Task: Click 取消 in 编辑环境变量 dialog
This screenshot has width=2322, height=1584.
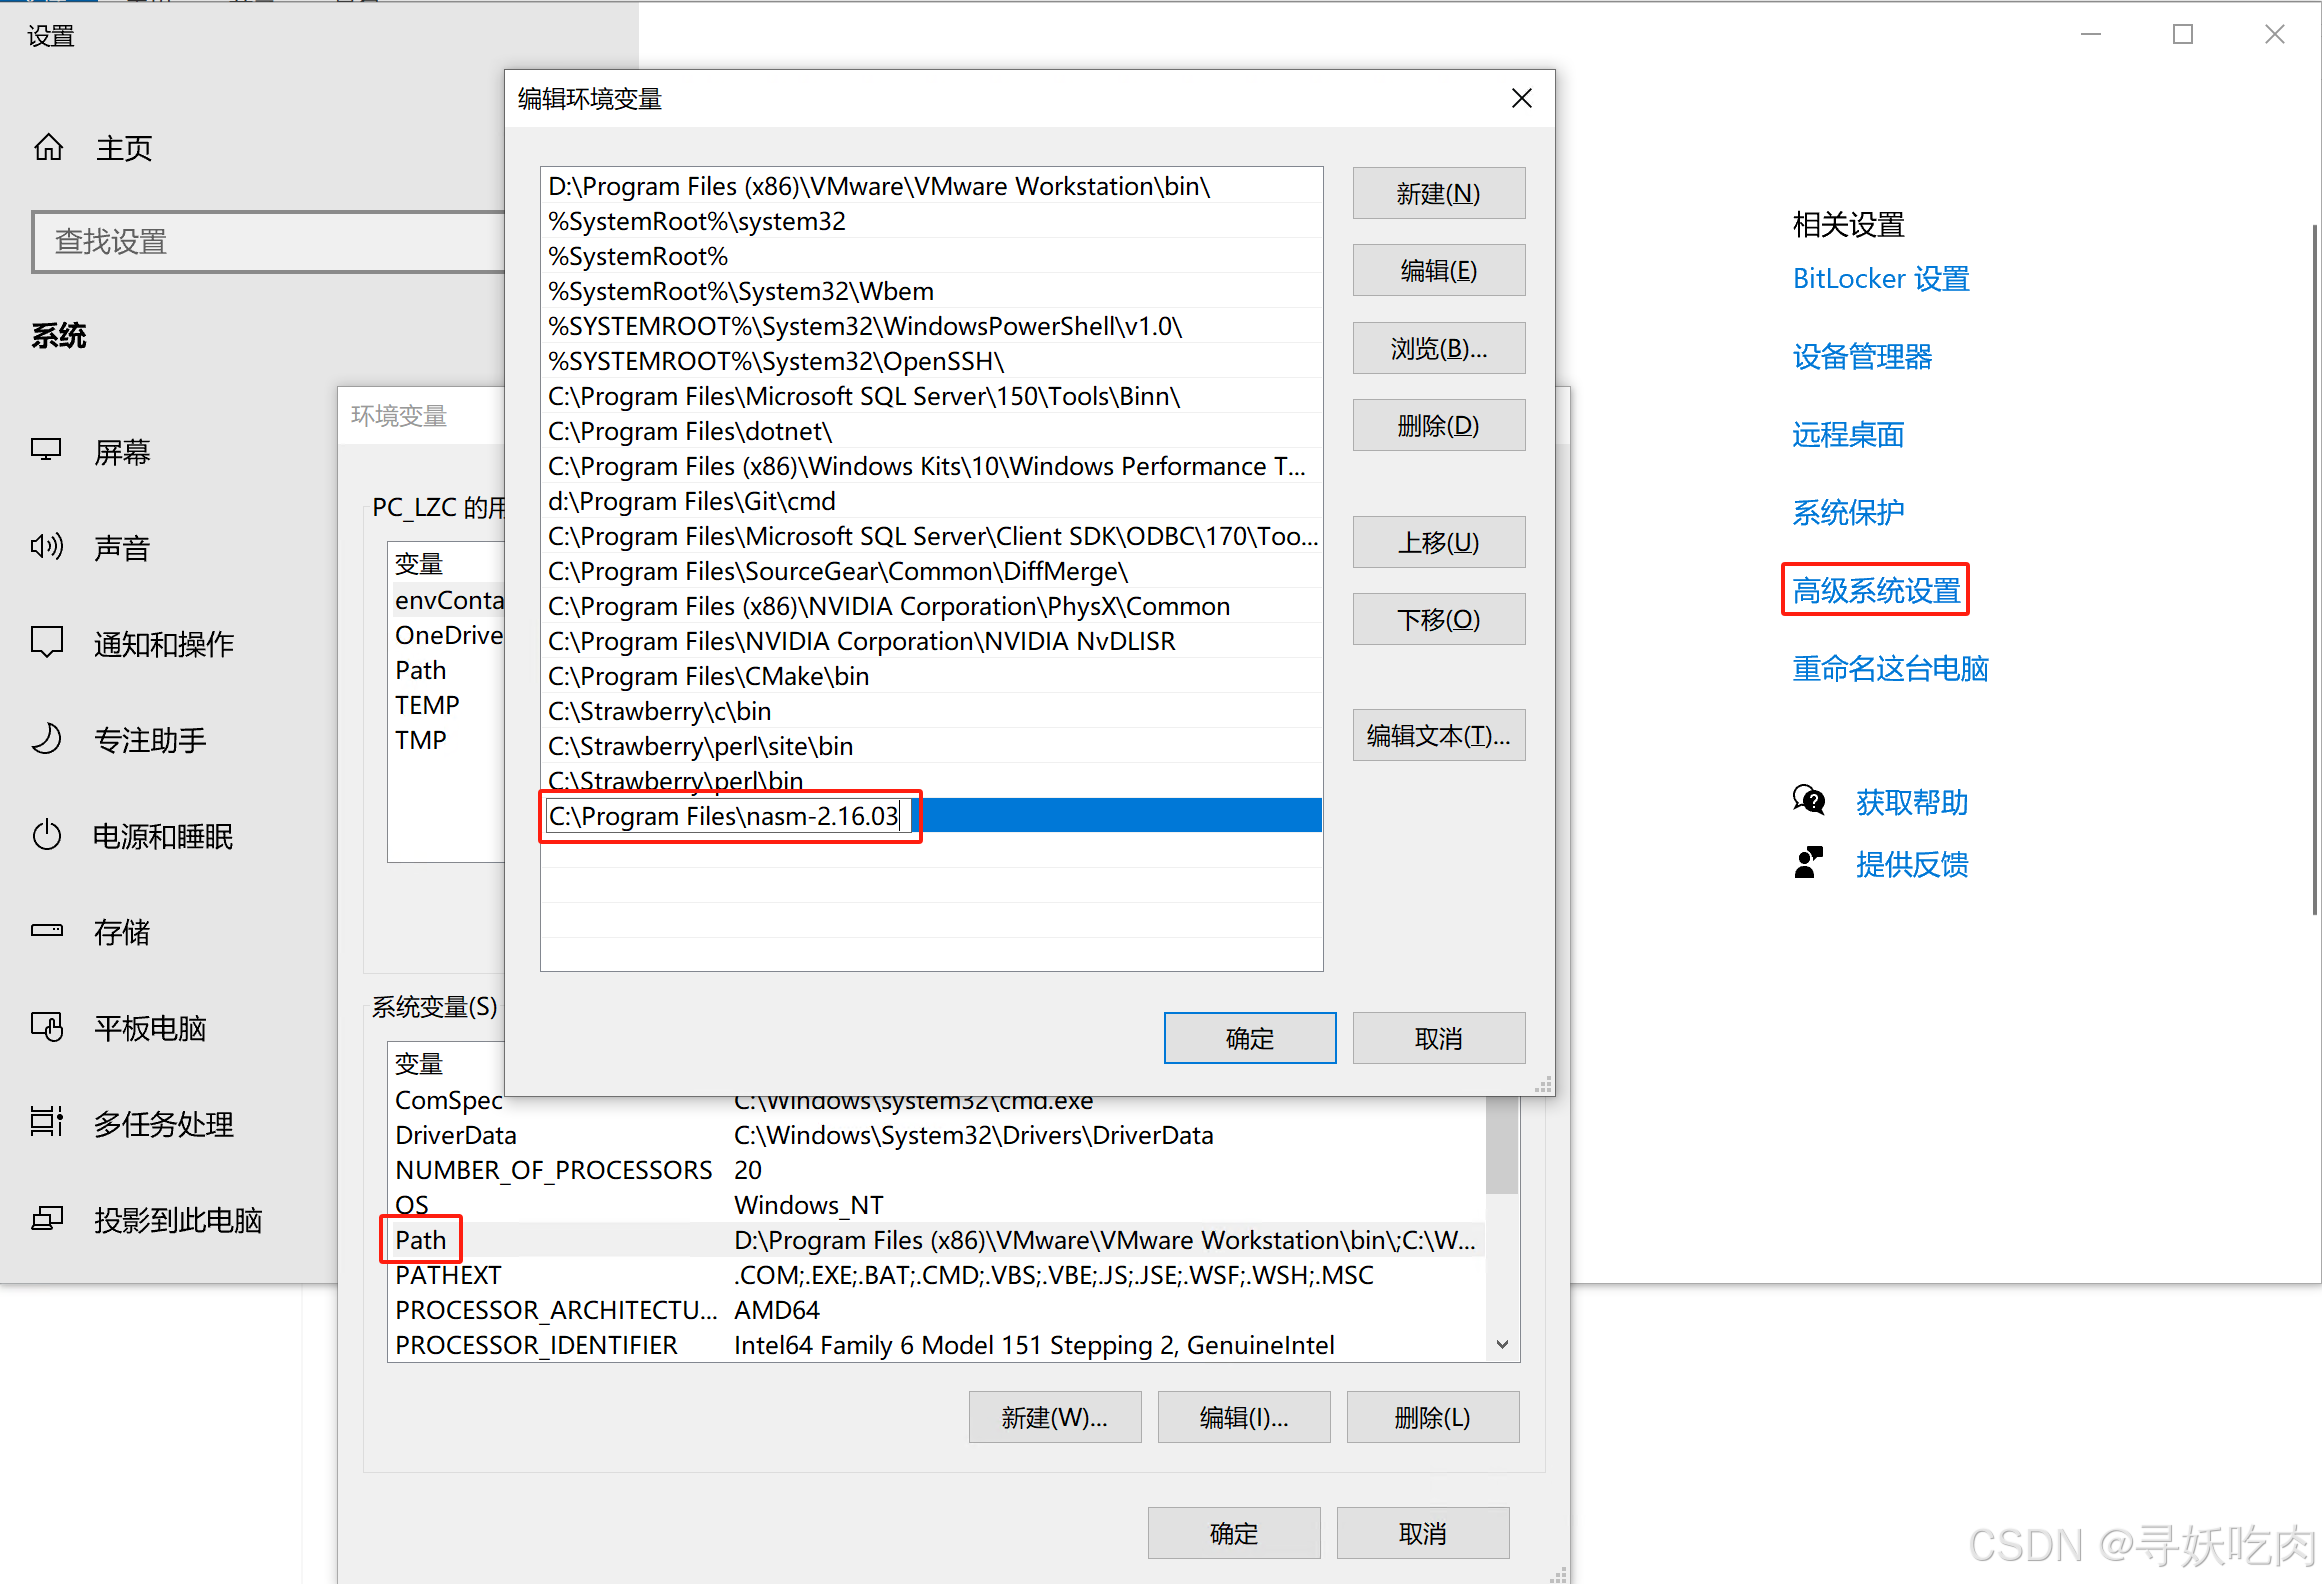Action: point(1439,1038)
